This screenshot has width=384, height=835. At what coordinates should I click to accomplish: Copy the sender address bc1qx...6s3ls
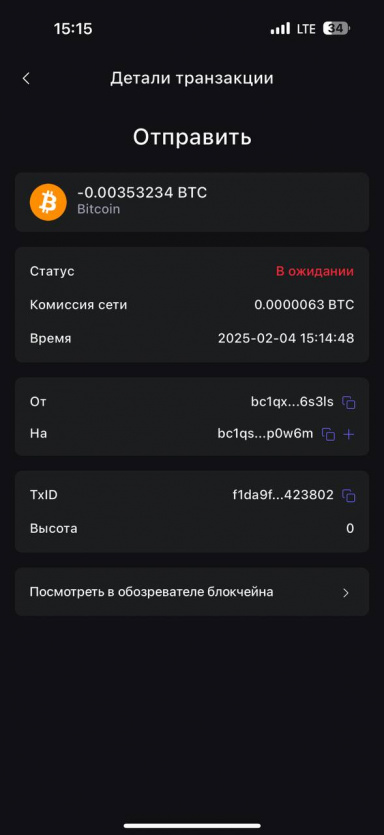[x=348, y=403]
